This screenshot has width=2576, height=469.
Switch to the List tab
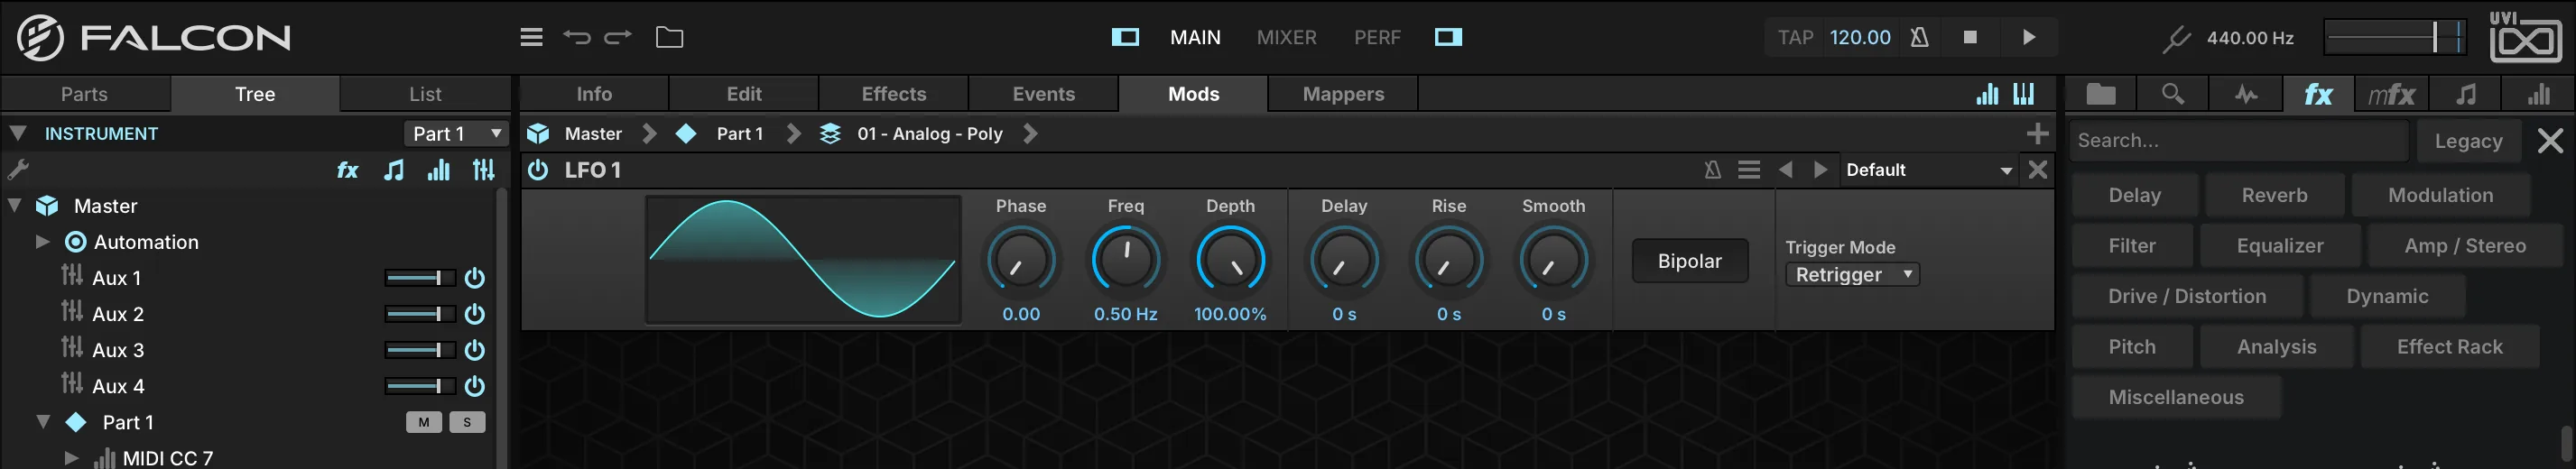pos(425,94)
